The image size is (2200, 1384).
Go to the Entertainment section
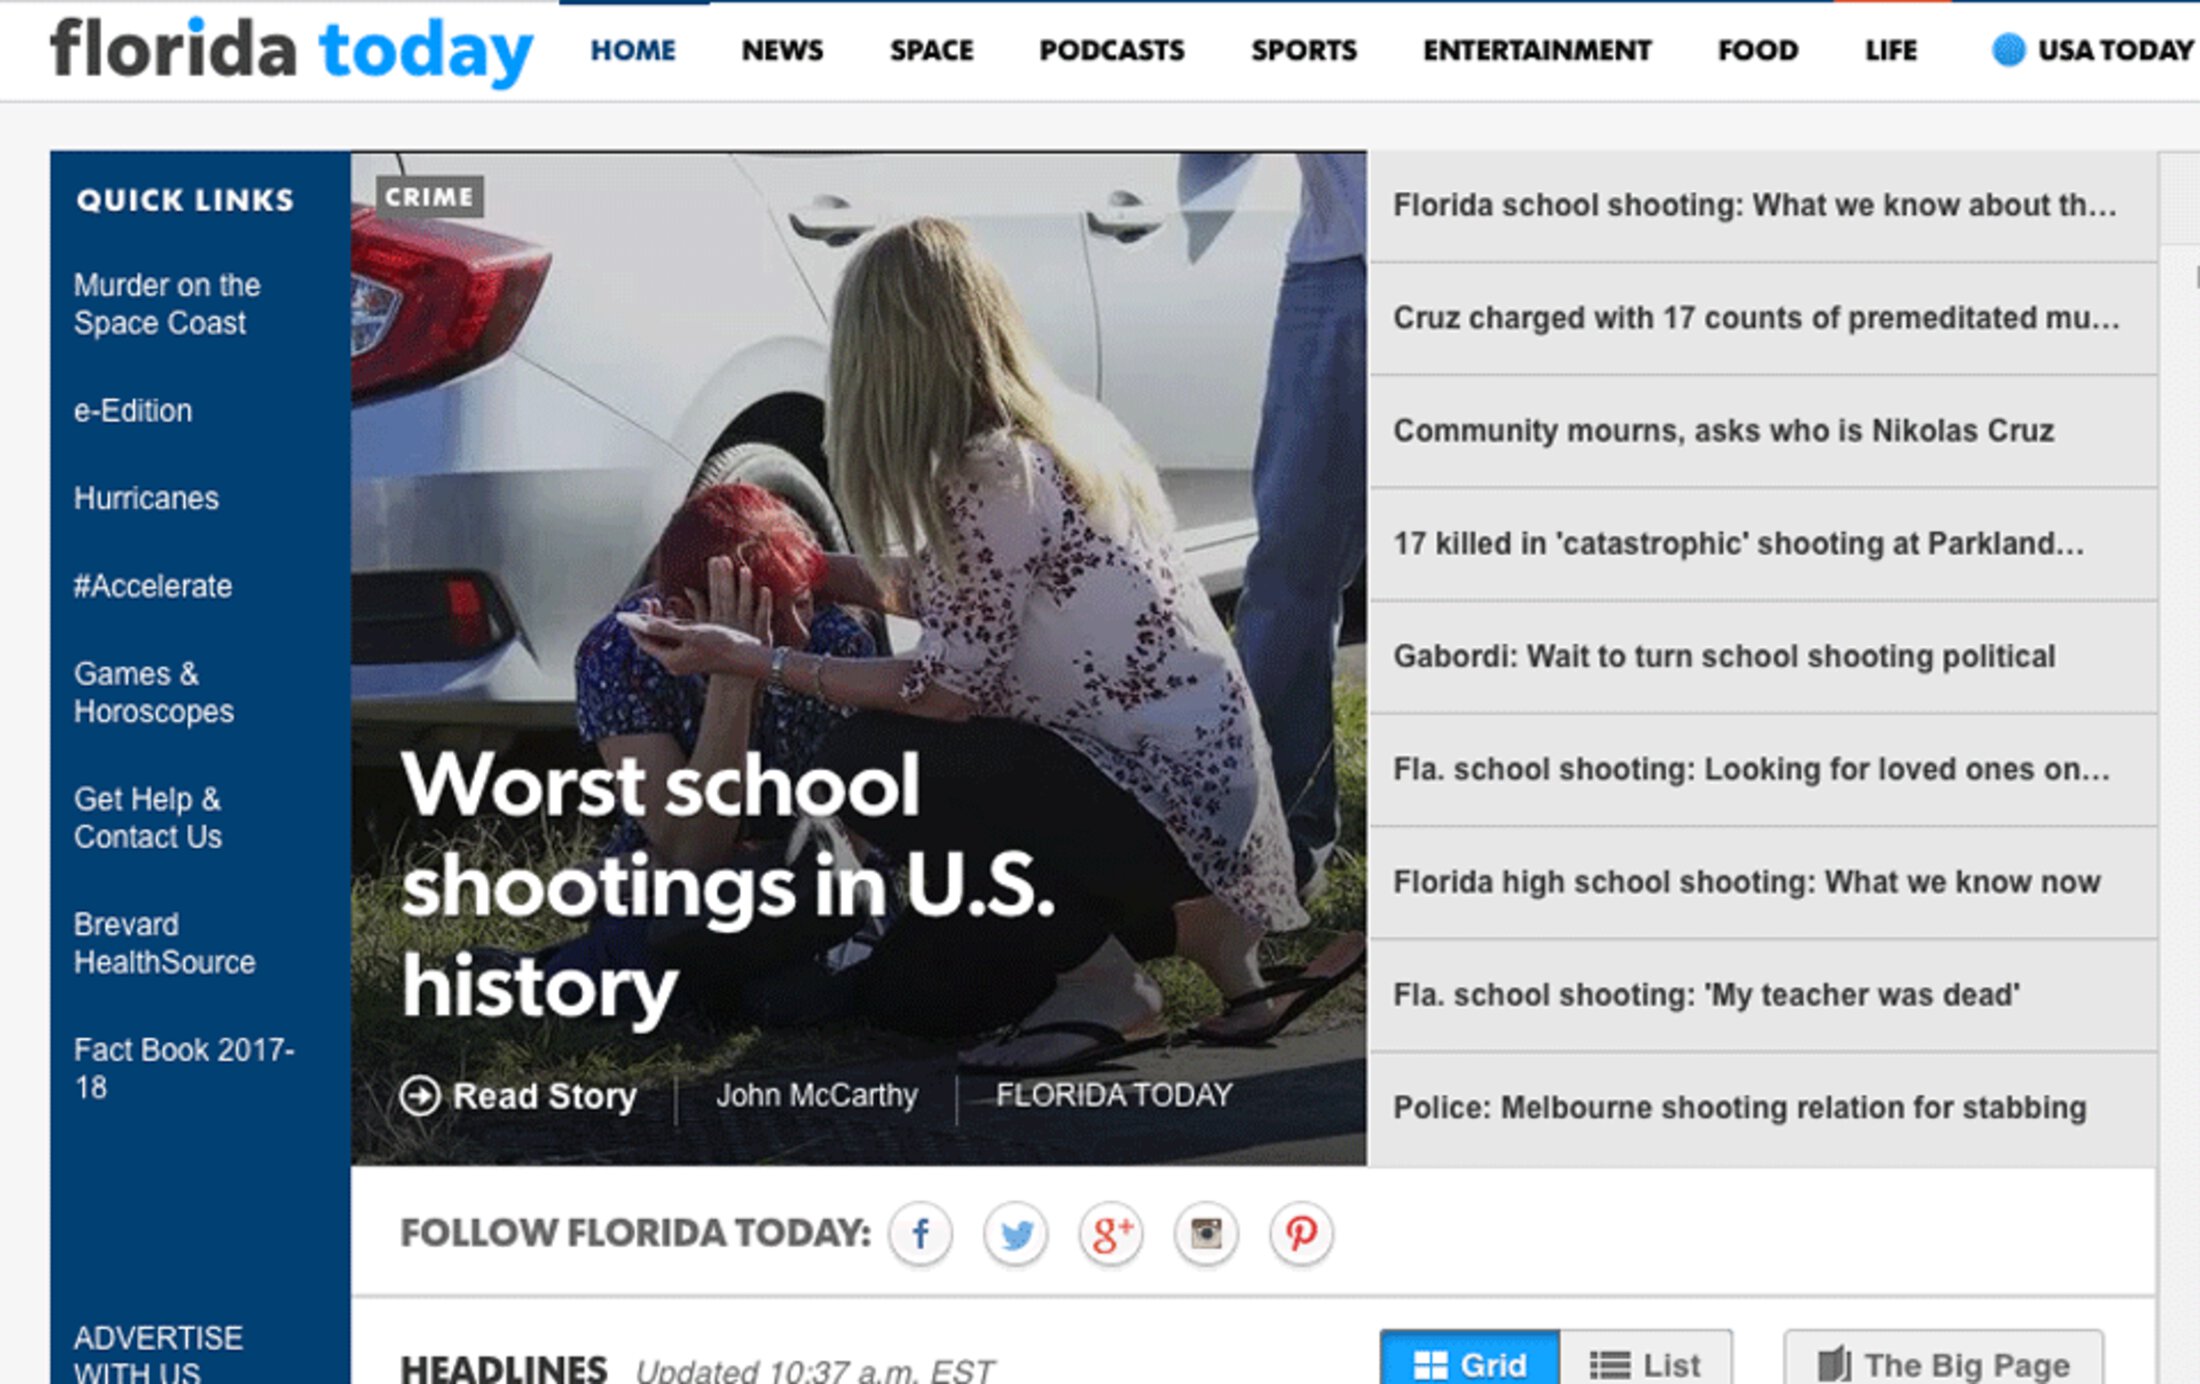coord(1537,50)
